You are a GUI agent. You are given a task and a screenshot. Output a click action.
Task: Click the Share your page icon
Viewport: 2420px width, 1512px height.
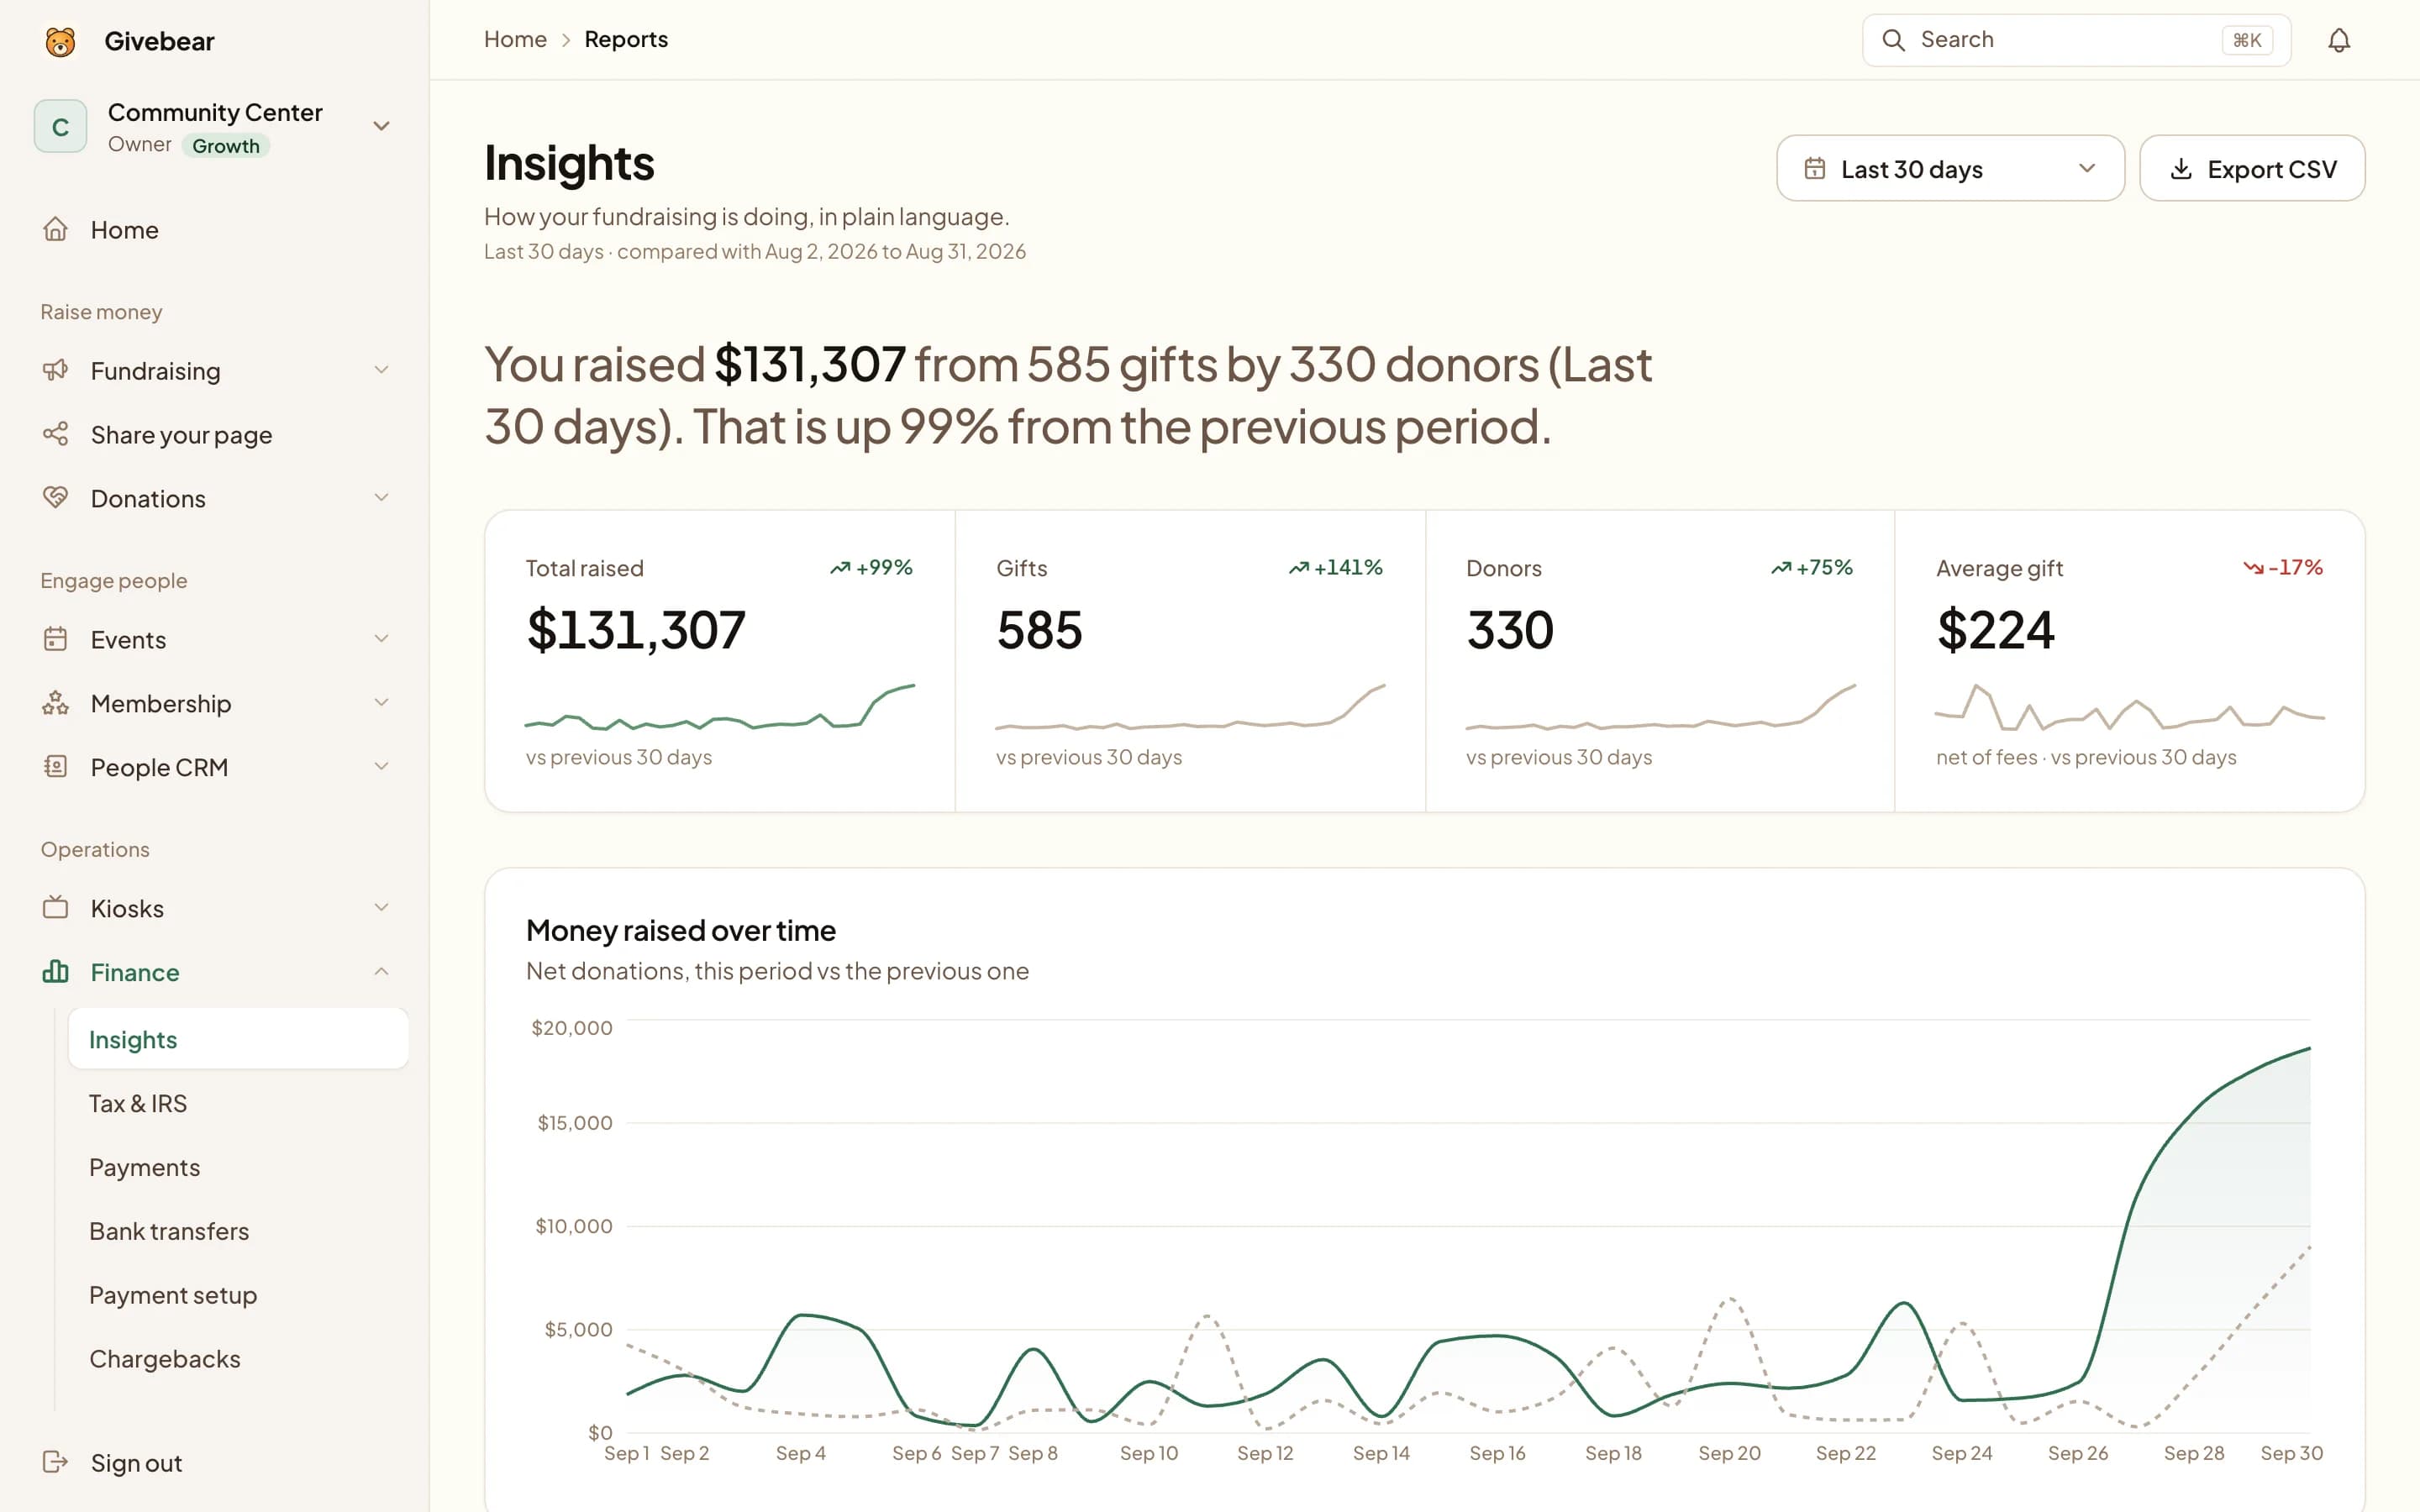55,434
